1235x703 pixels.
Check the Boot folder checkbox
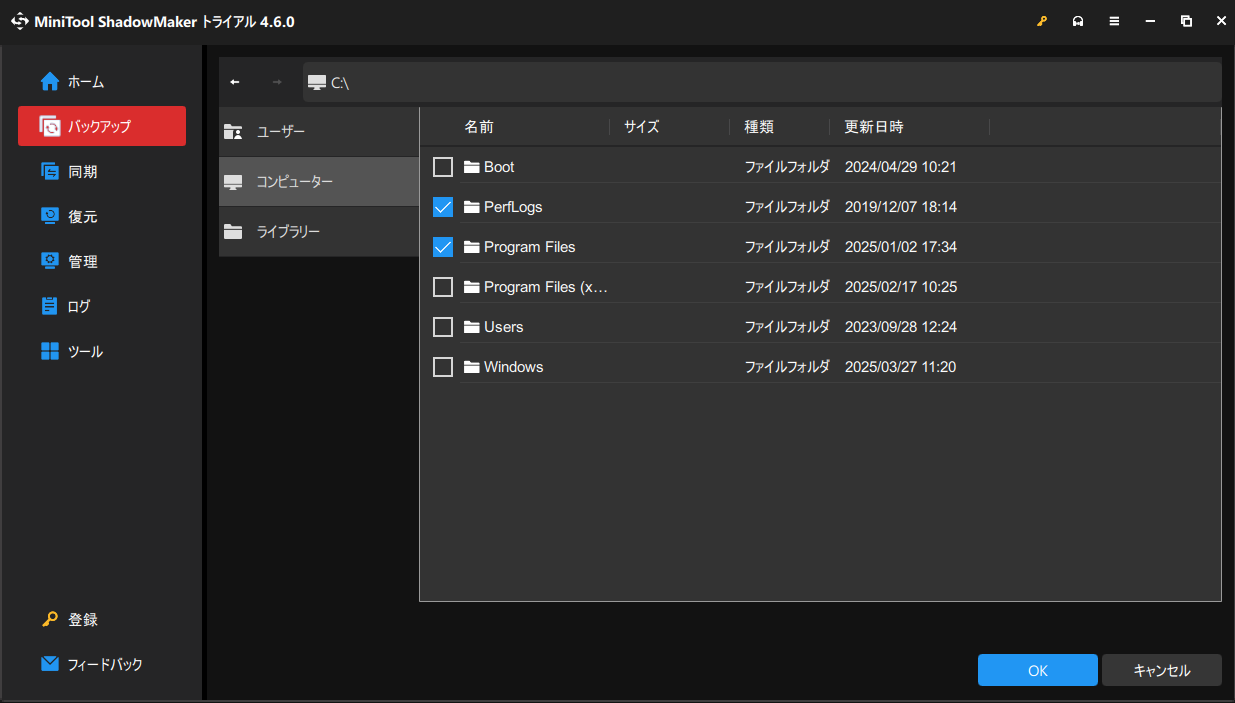pyautogui.click(x=443, y=167)
